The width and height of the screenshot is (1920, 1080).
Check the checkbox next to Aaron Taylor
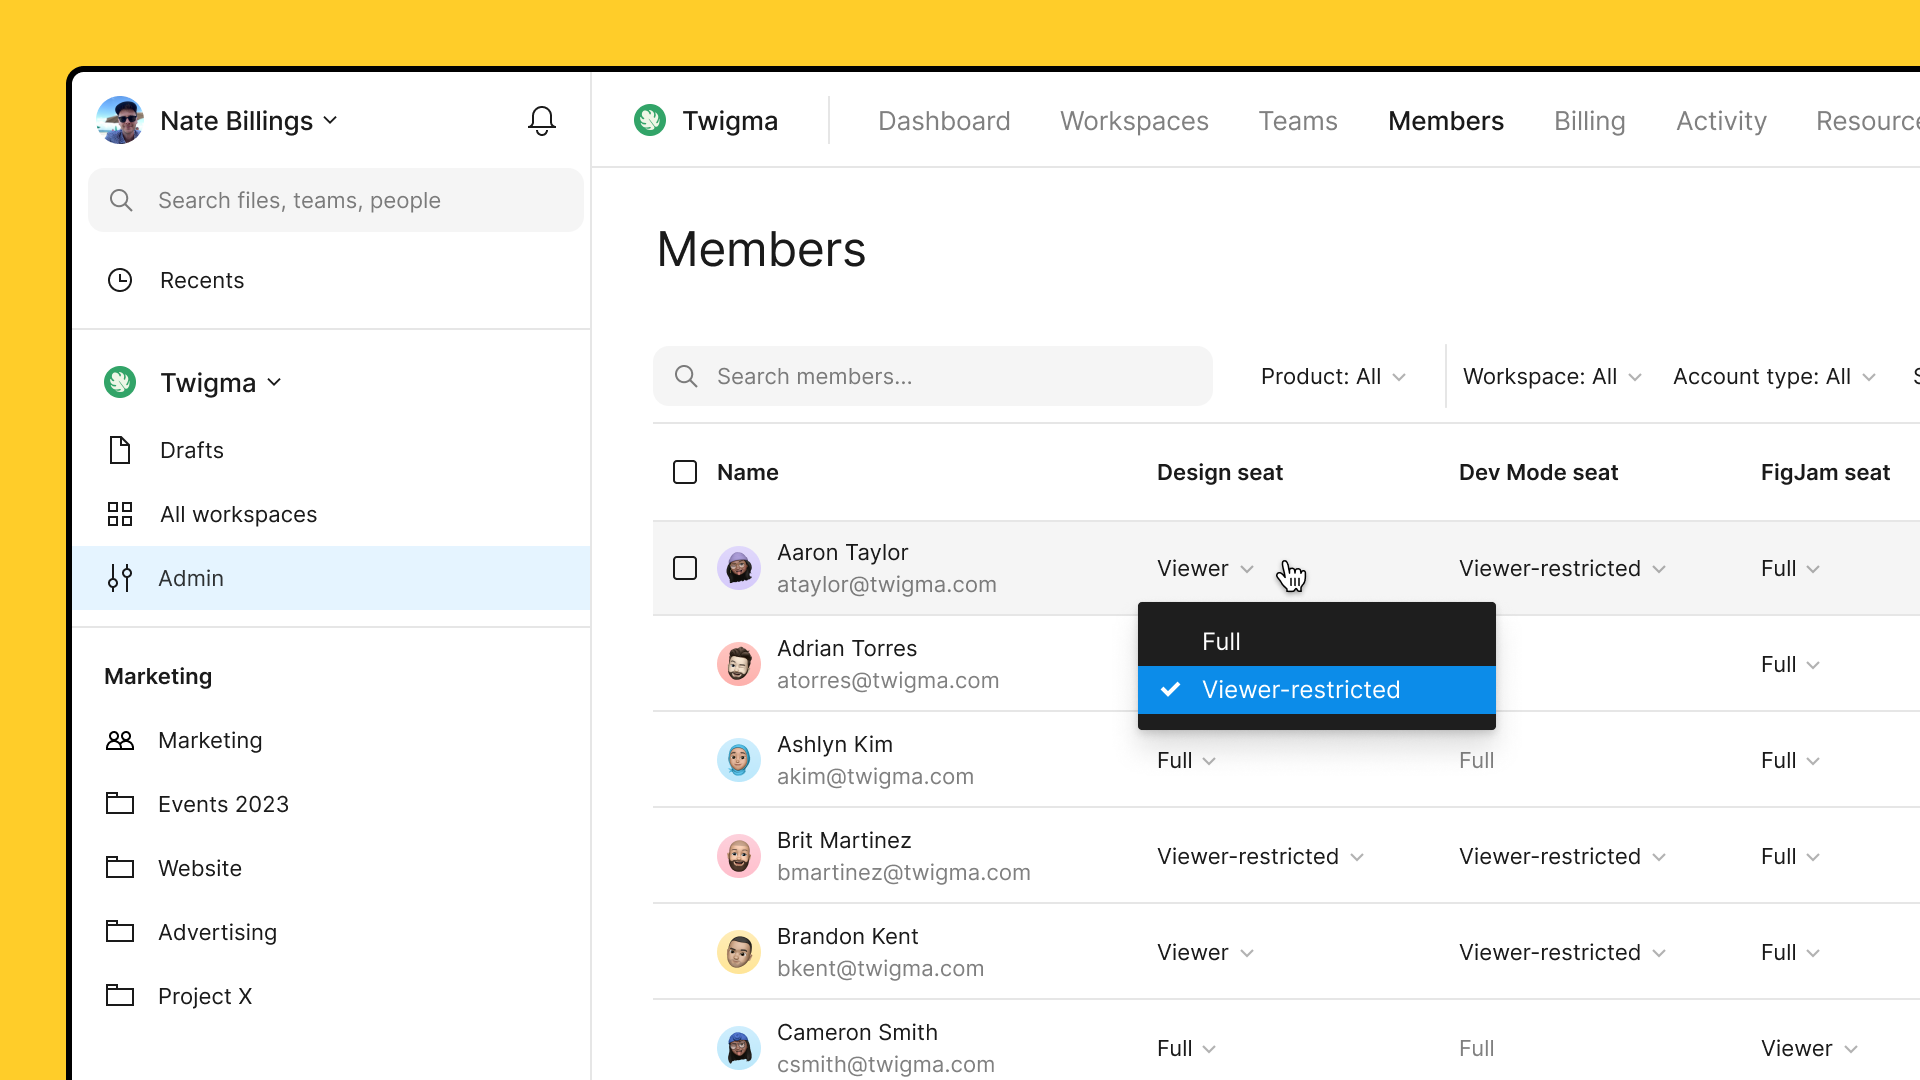pos(685,567)
